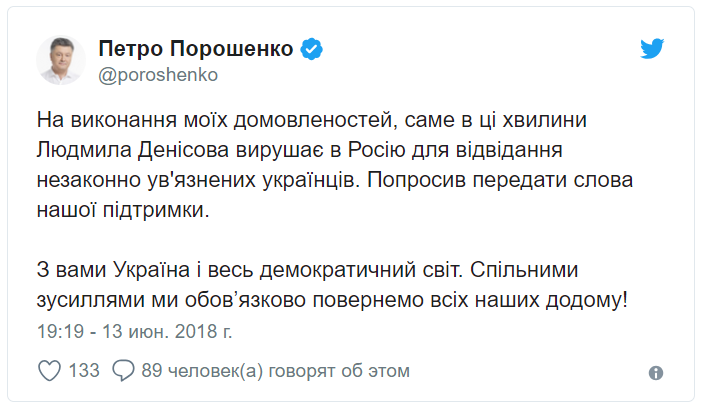The width and height of the screenshot is (706, 404).
Task: Click the line 'зусиллями ми обов'язково повернемо'
Action: [x=231, y=300]
